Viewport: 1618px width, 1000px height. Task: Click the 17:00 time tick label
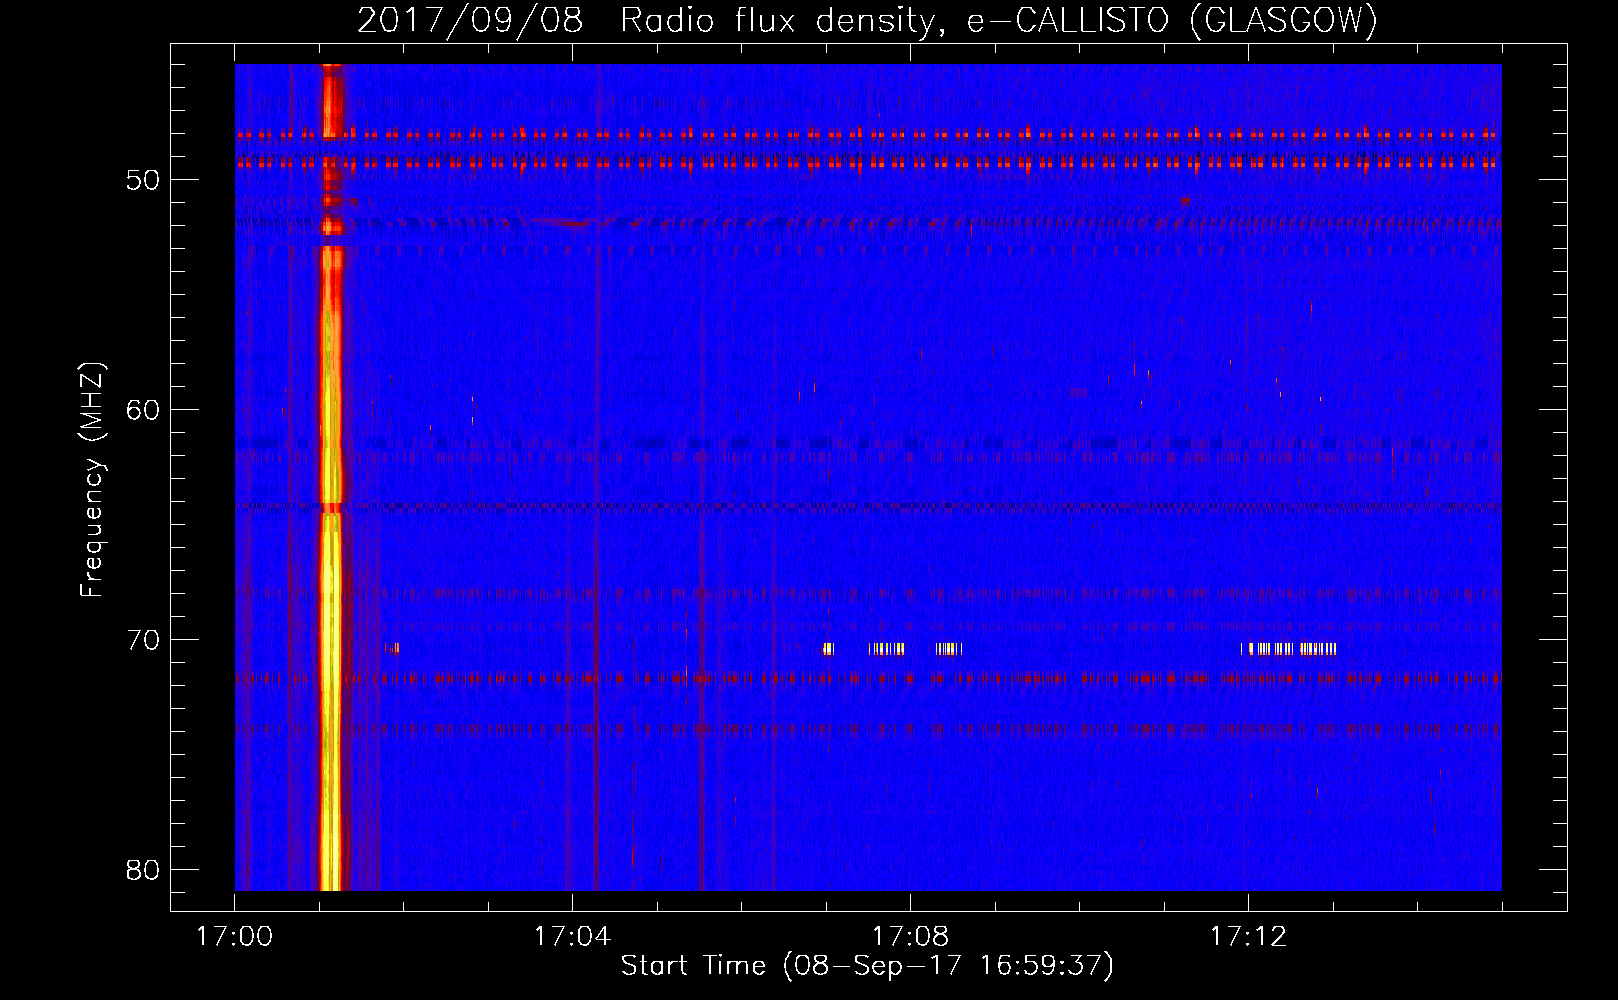[x=234, y=937]
